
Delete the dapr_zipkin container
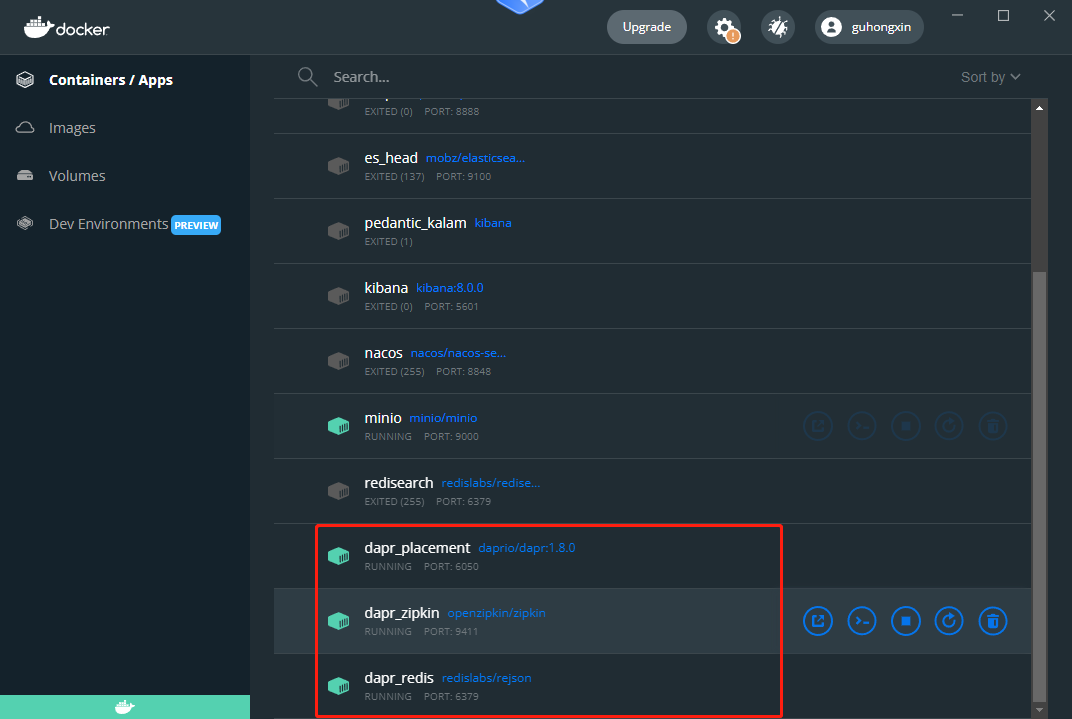[x=993, y=621]
